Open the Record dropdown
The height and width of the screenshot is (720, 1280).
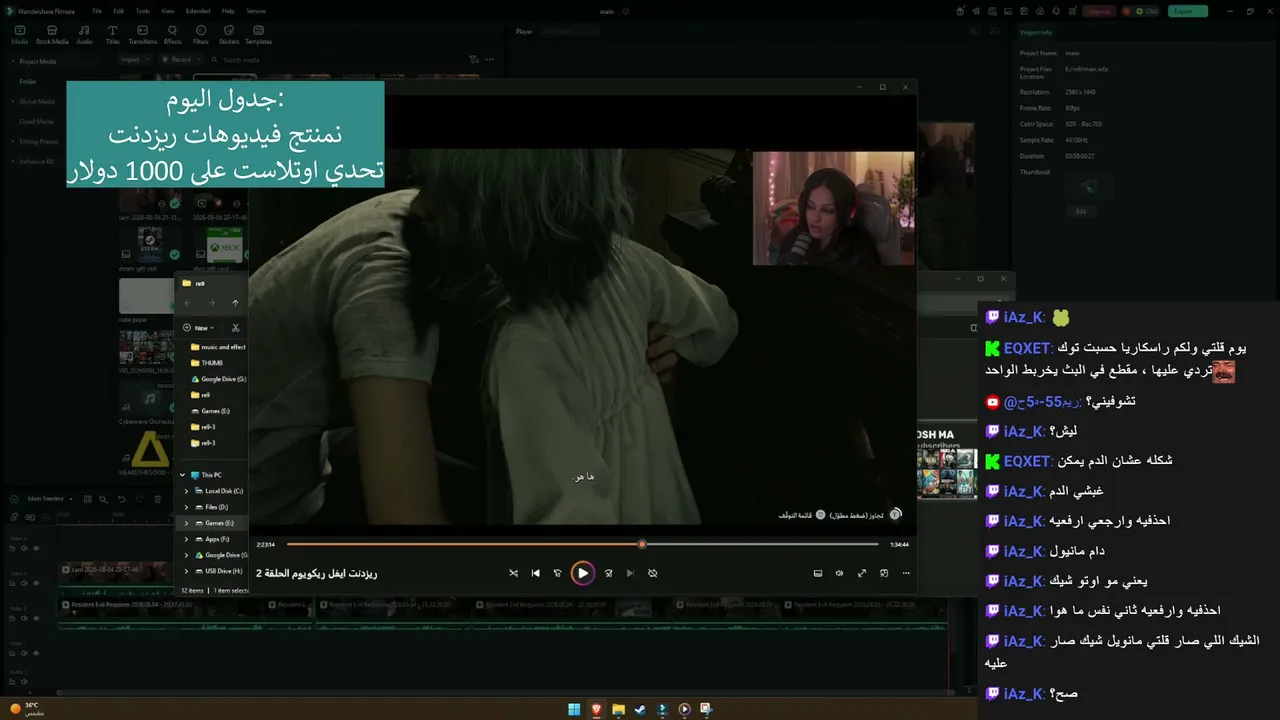point(180,59)
